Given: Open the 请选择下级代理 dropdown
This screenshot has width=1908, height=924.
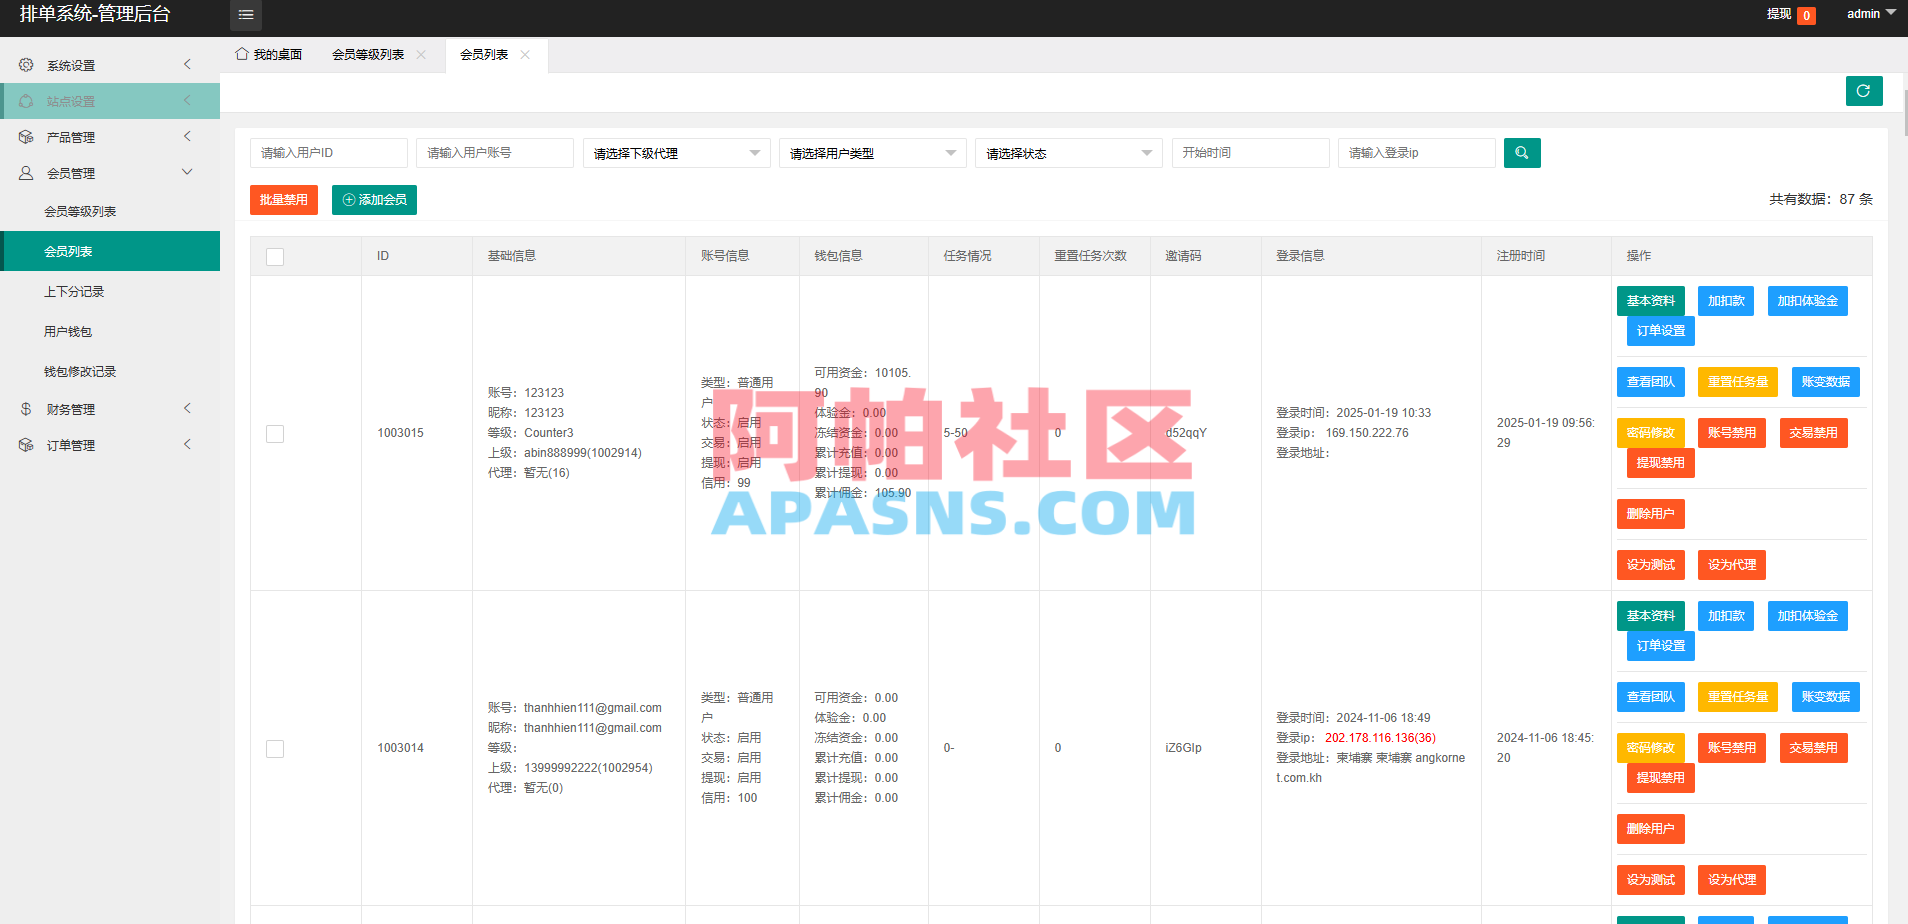Looking at the screenshot, I should point(676,152).
